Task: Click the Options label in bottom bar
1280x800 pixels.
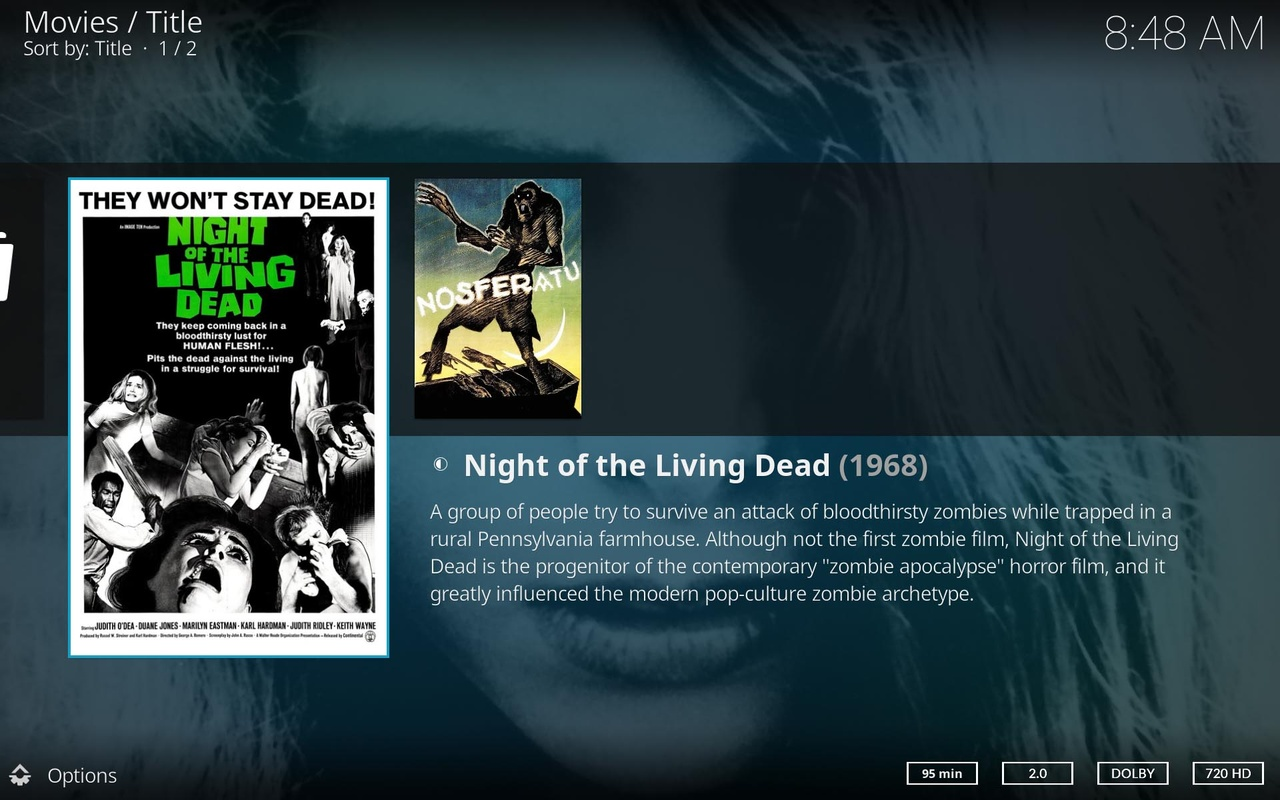Action: click(82, 775)
